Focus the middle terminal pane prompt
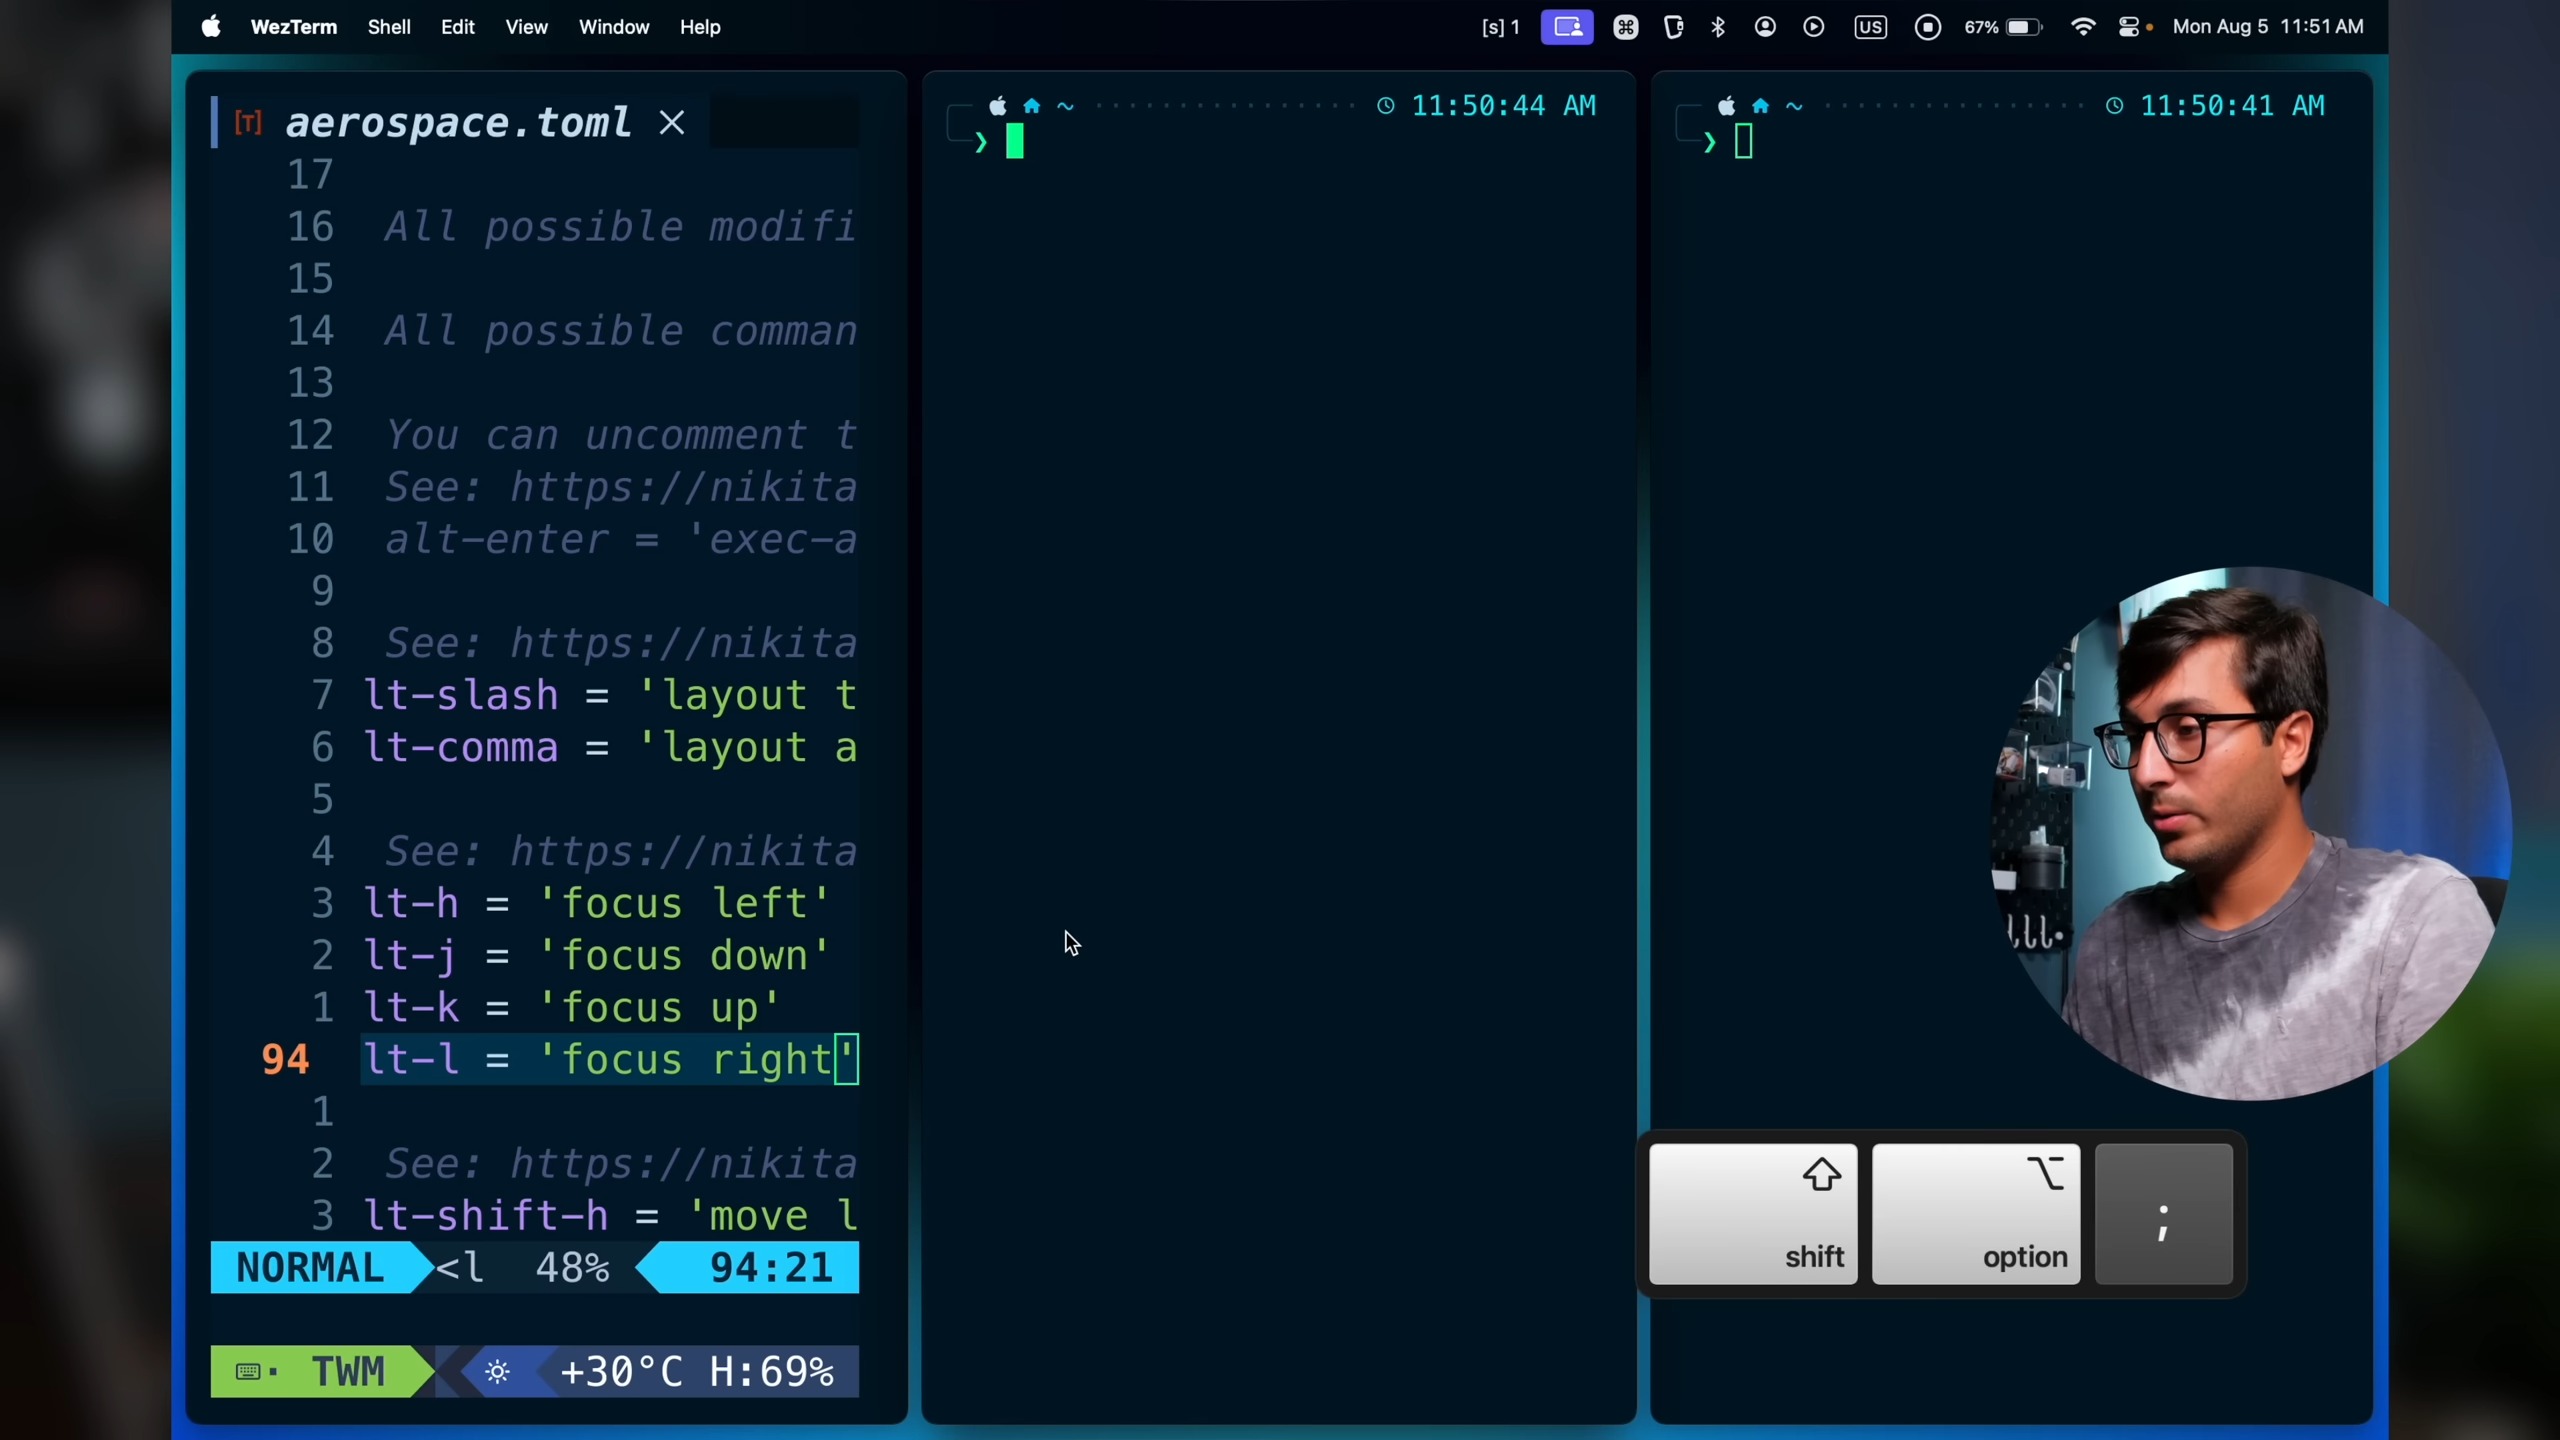This screenshot has width=2560, height=1440. pyautogui.click(x=1015, y=142)
